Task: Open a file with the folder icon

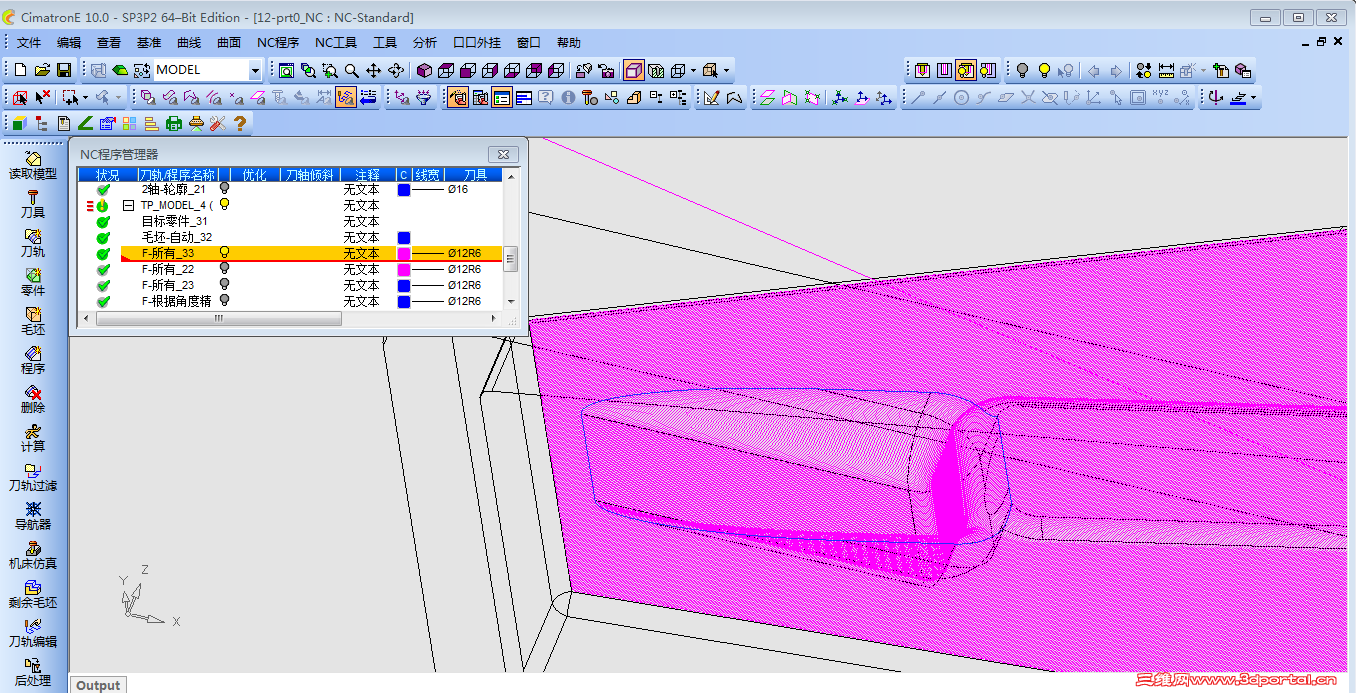Action: (x=42, y=70)
